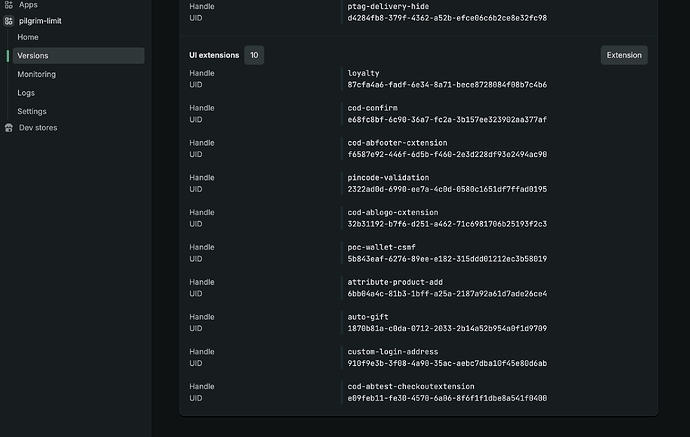Screen dimensions: 690x437
Task: Click the Extension button
Action: 624,55
